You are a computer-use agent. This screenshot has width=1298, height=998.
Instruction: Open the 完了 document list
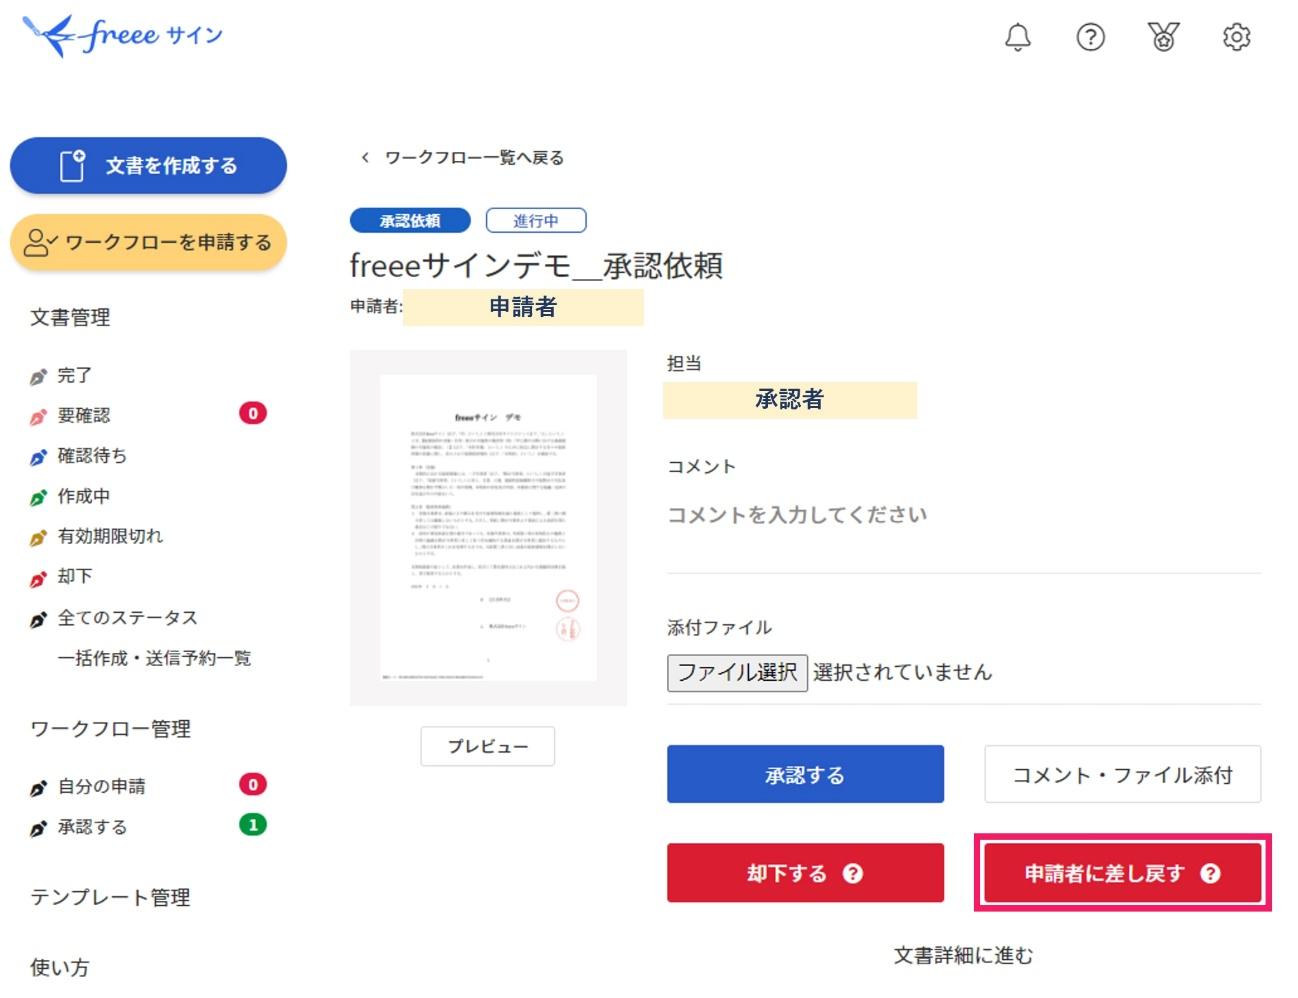[74, 376]
